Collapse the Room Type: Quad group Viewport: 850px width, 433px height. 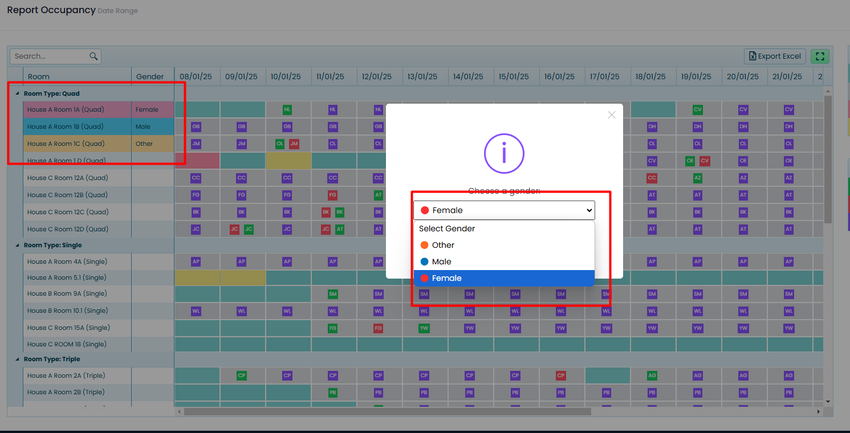pyautogui.click(x=17, y=93)
